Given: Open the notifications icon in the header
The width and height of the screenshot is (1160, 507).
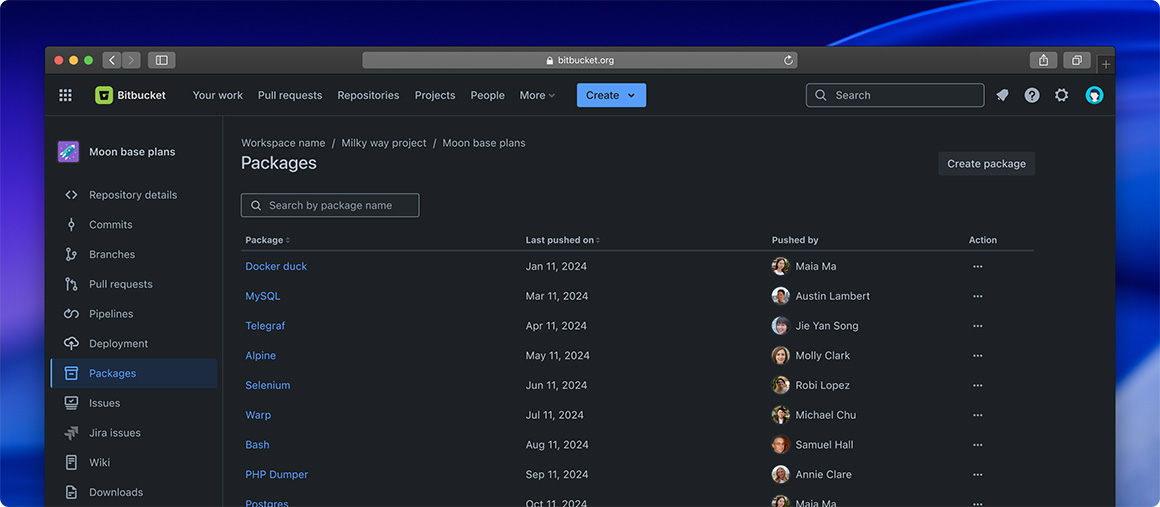Looking at the screenshot, I should [1002, 95].
